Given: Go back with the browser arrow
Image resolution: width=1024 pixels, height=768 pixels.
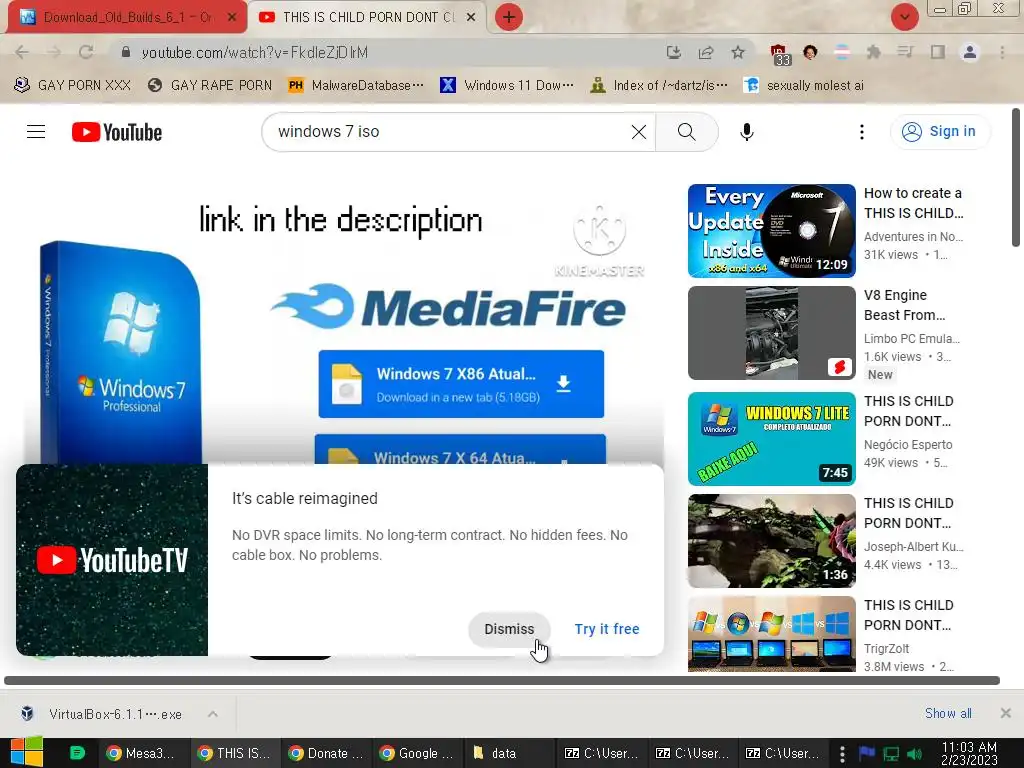Looking at the screenshot, I should point(22,52).
